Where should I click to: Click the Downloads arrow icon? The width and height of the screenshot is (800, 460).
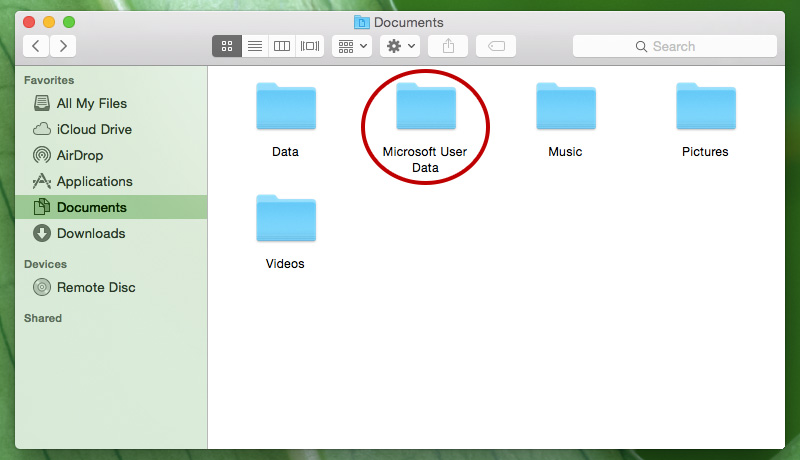(x=42, y=233)
